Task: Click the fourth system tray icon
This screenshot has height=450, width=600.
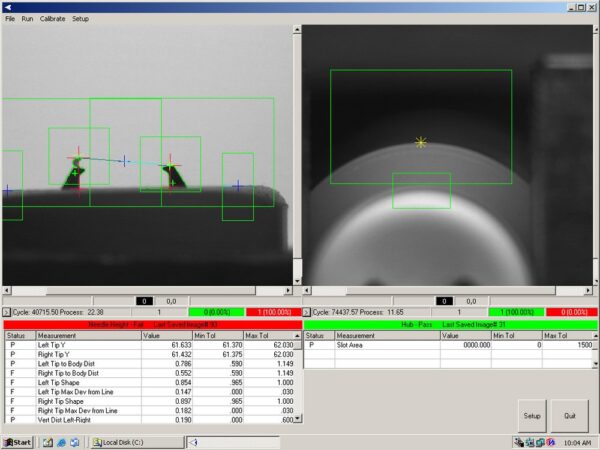Action: click(551, 443)
